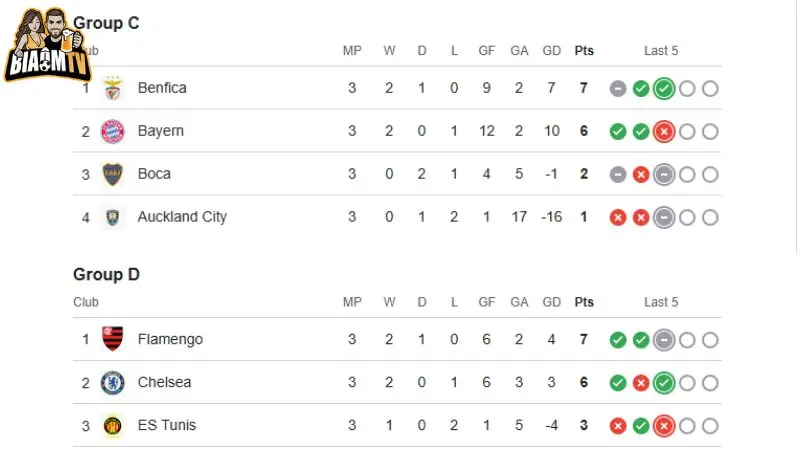Open the Chelsea team name link

point(164,382)
